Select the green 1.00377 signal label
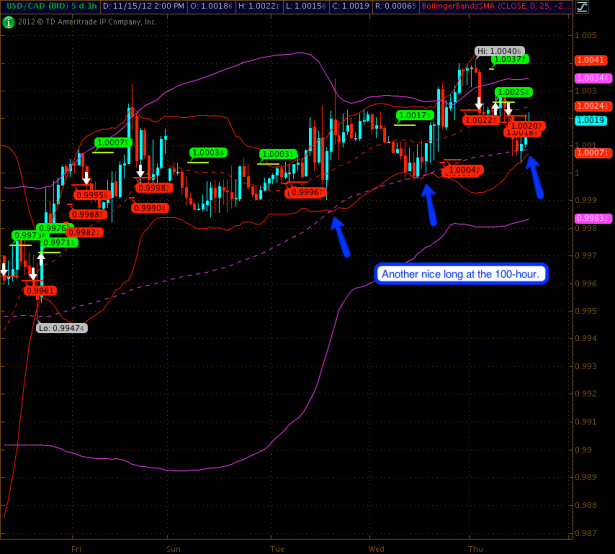 tap(510, 59)
